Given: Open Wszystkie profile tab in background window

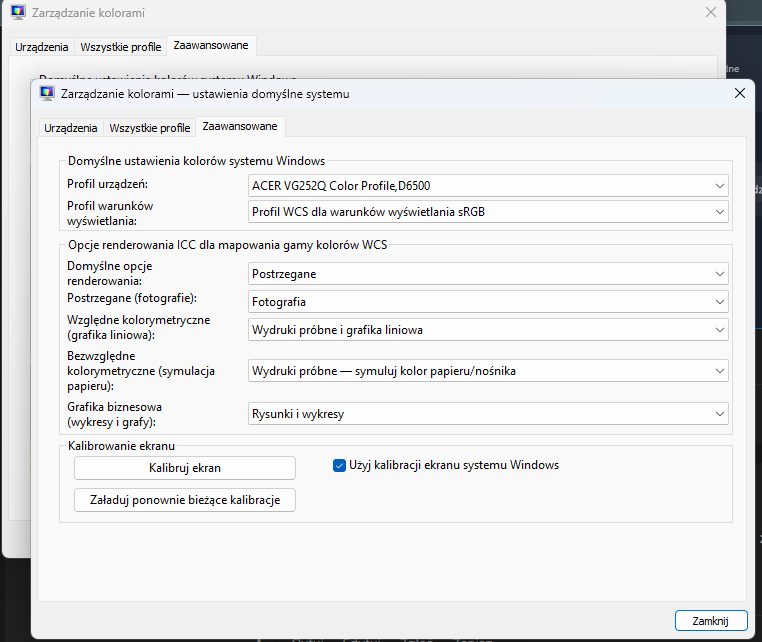Looking at the screenshot, I should click(x=121, y=47).
